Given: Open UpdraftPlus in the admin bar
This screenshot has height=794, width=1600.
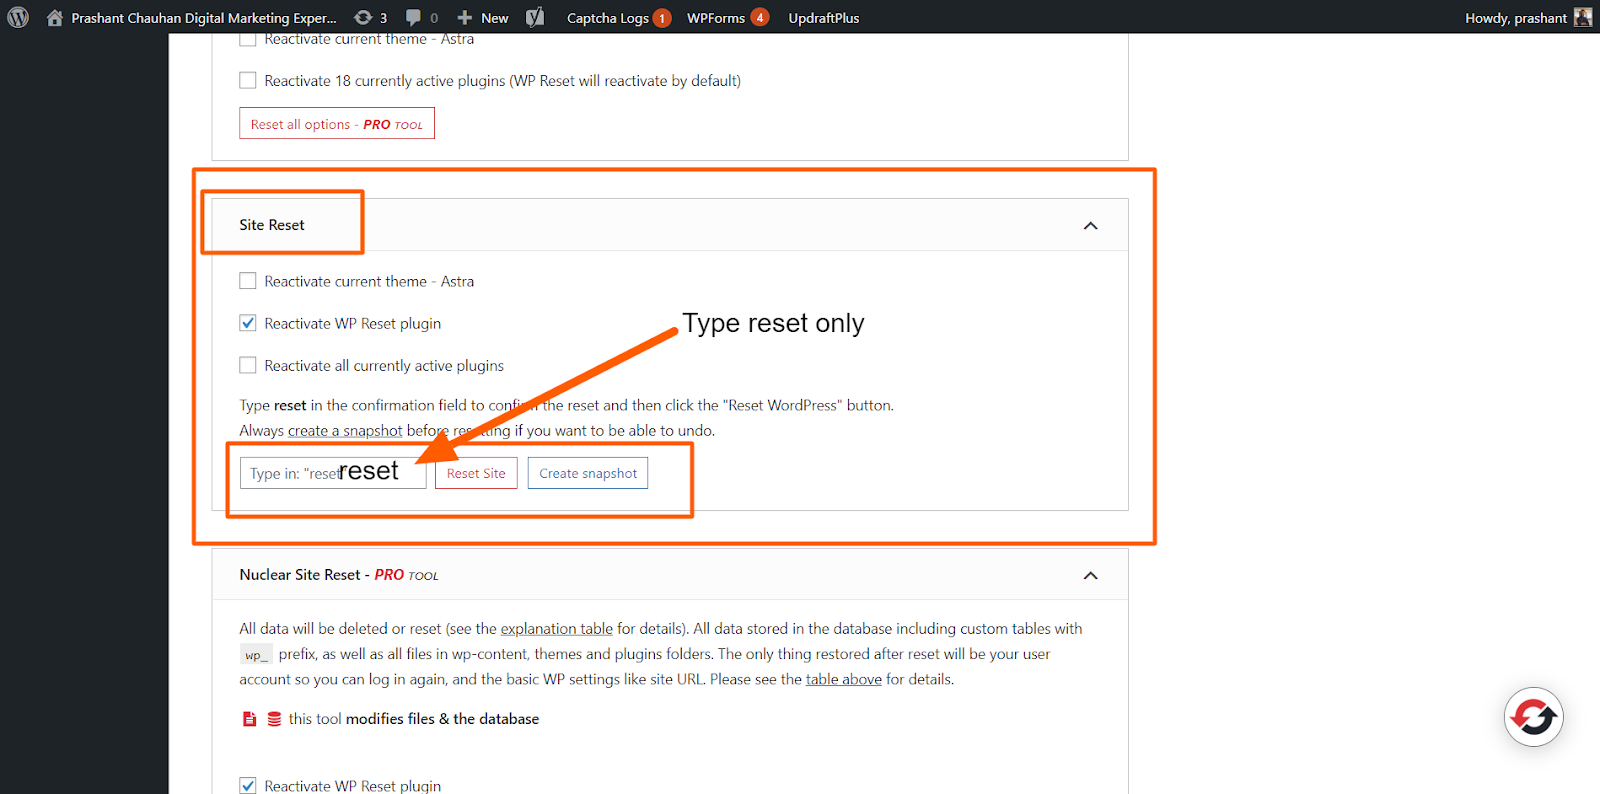Looking at the screenshot, I should click(x=823, y=17).
